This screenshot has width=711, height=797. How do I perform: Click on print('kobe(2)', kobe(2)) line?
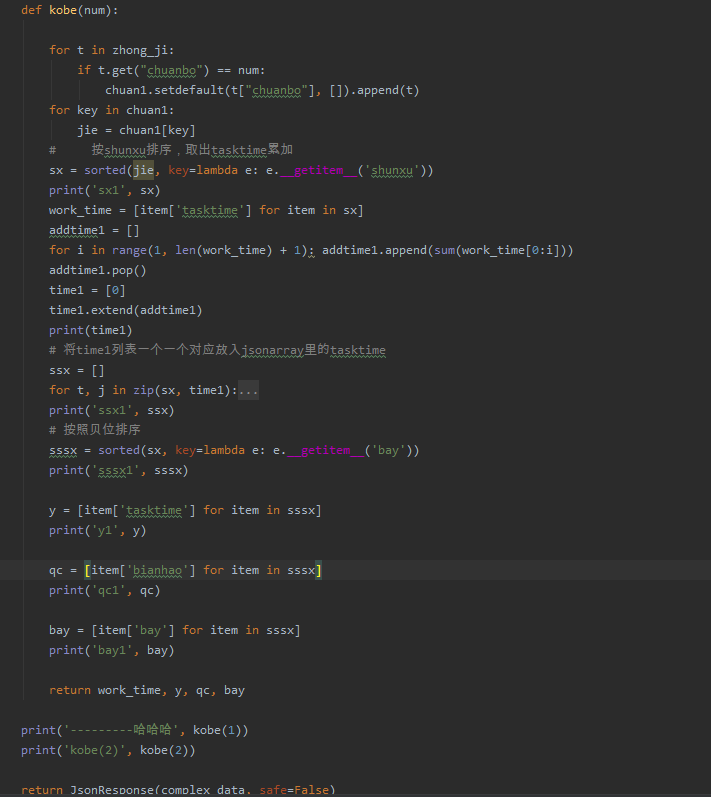click(x=108, y=750)
